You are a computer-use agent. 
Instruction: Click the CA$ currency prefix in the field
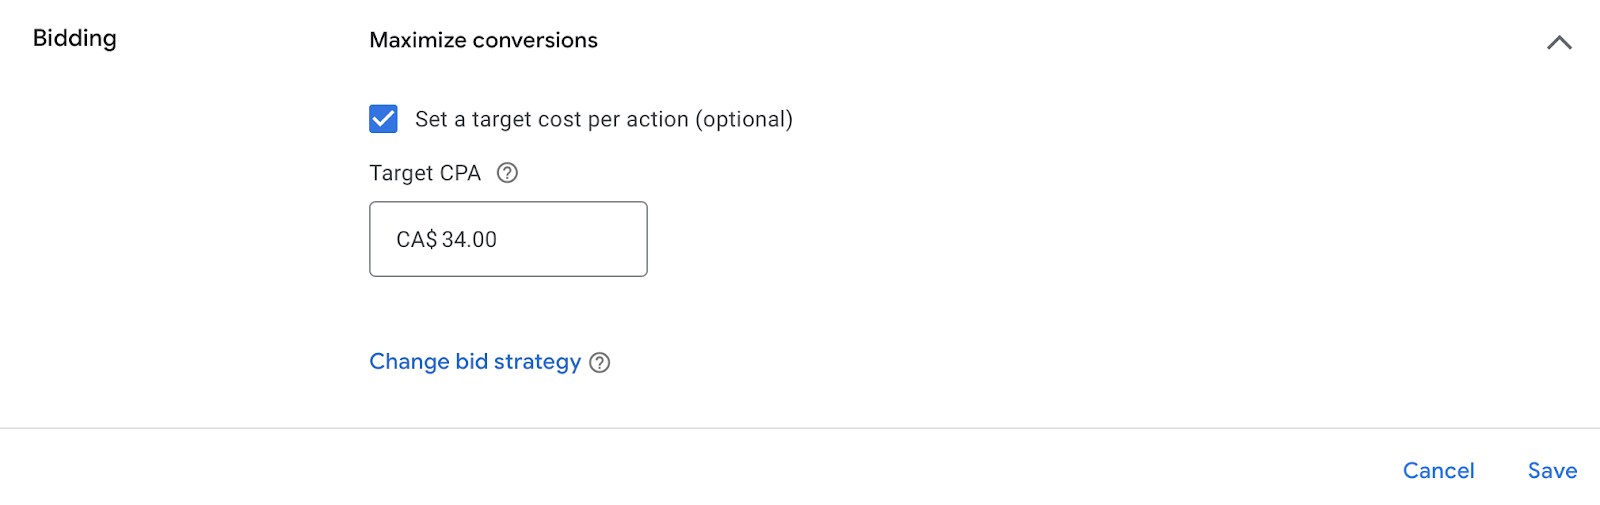(x=416, y=240)
